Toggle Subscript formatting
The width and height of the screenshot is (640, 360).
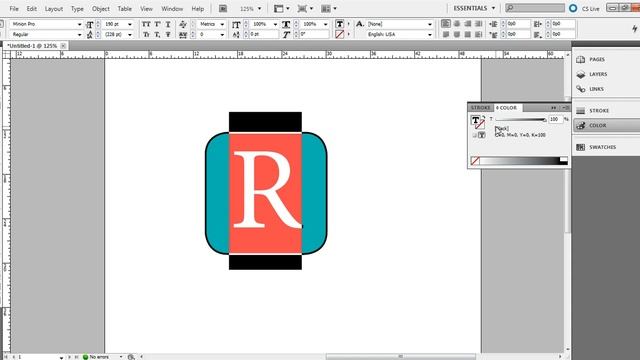click(157, 35)
